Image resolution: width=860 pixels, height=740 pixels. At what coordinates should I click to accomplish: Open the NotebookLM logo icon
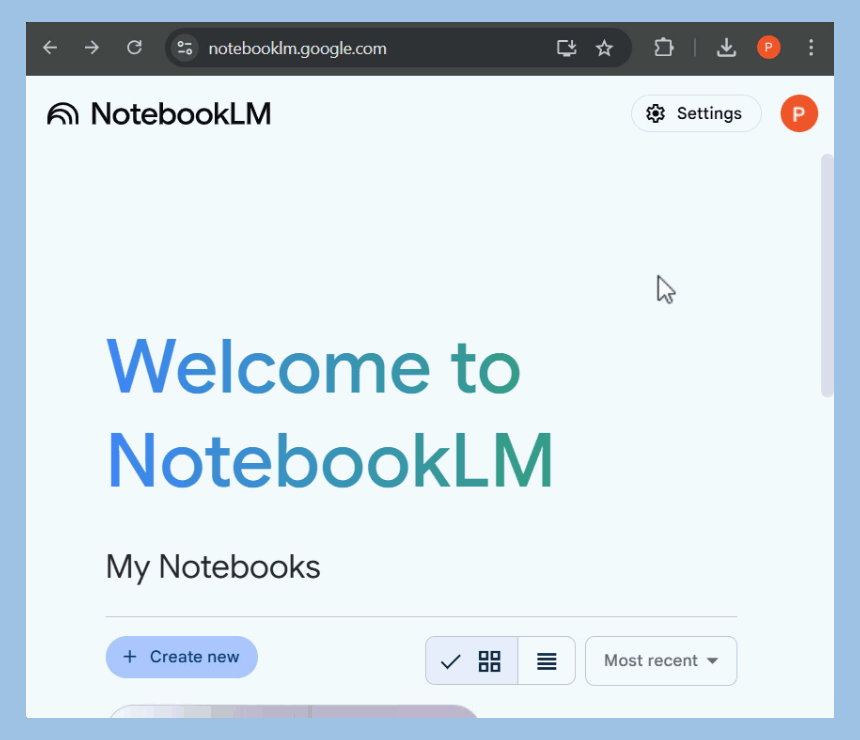coord(63,113)
